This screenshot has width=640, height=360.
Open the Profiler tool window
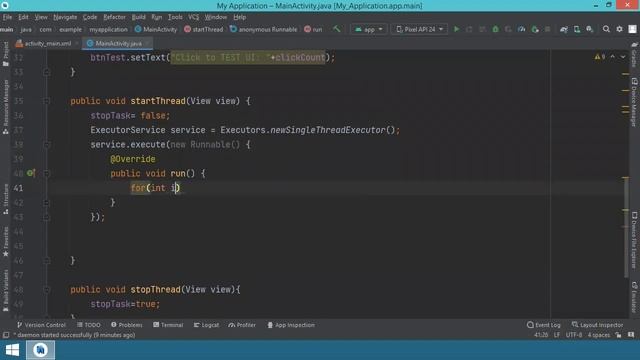242,325
